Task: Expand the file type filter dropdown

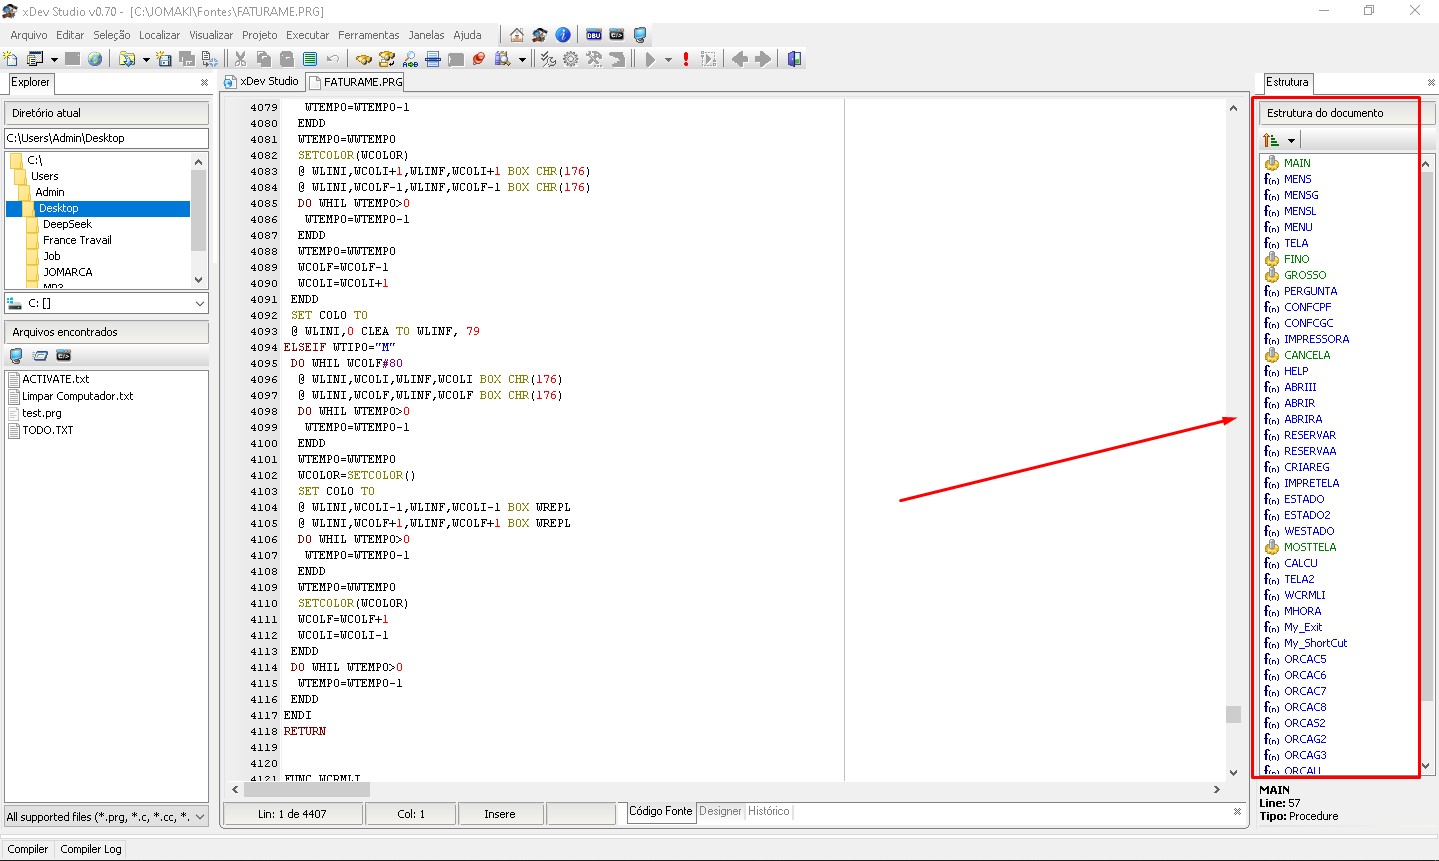Action: point(199,817)
